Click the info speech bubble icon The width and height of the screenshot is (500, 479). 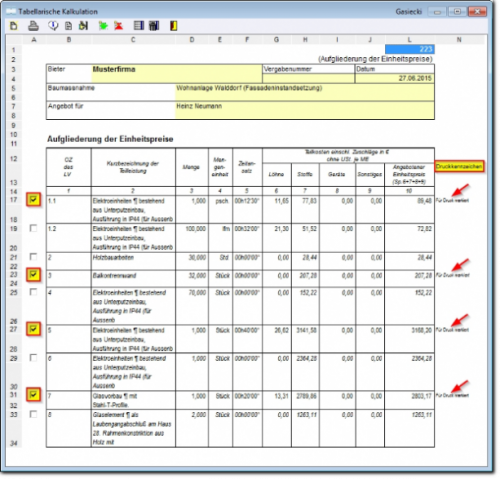point(53,26)
